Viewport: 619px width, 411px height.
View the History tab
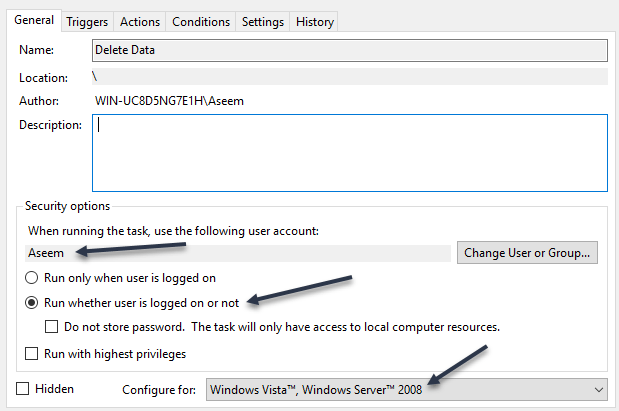click(x=314, y=21)
